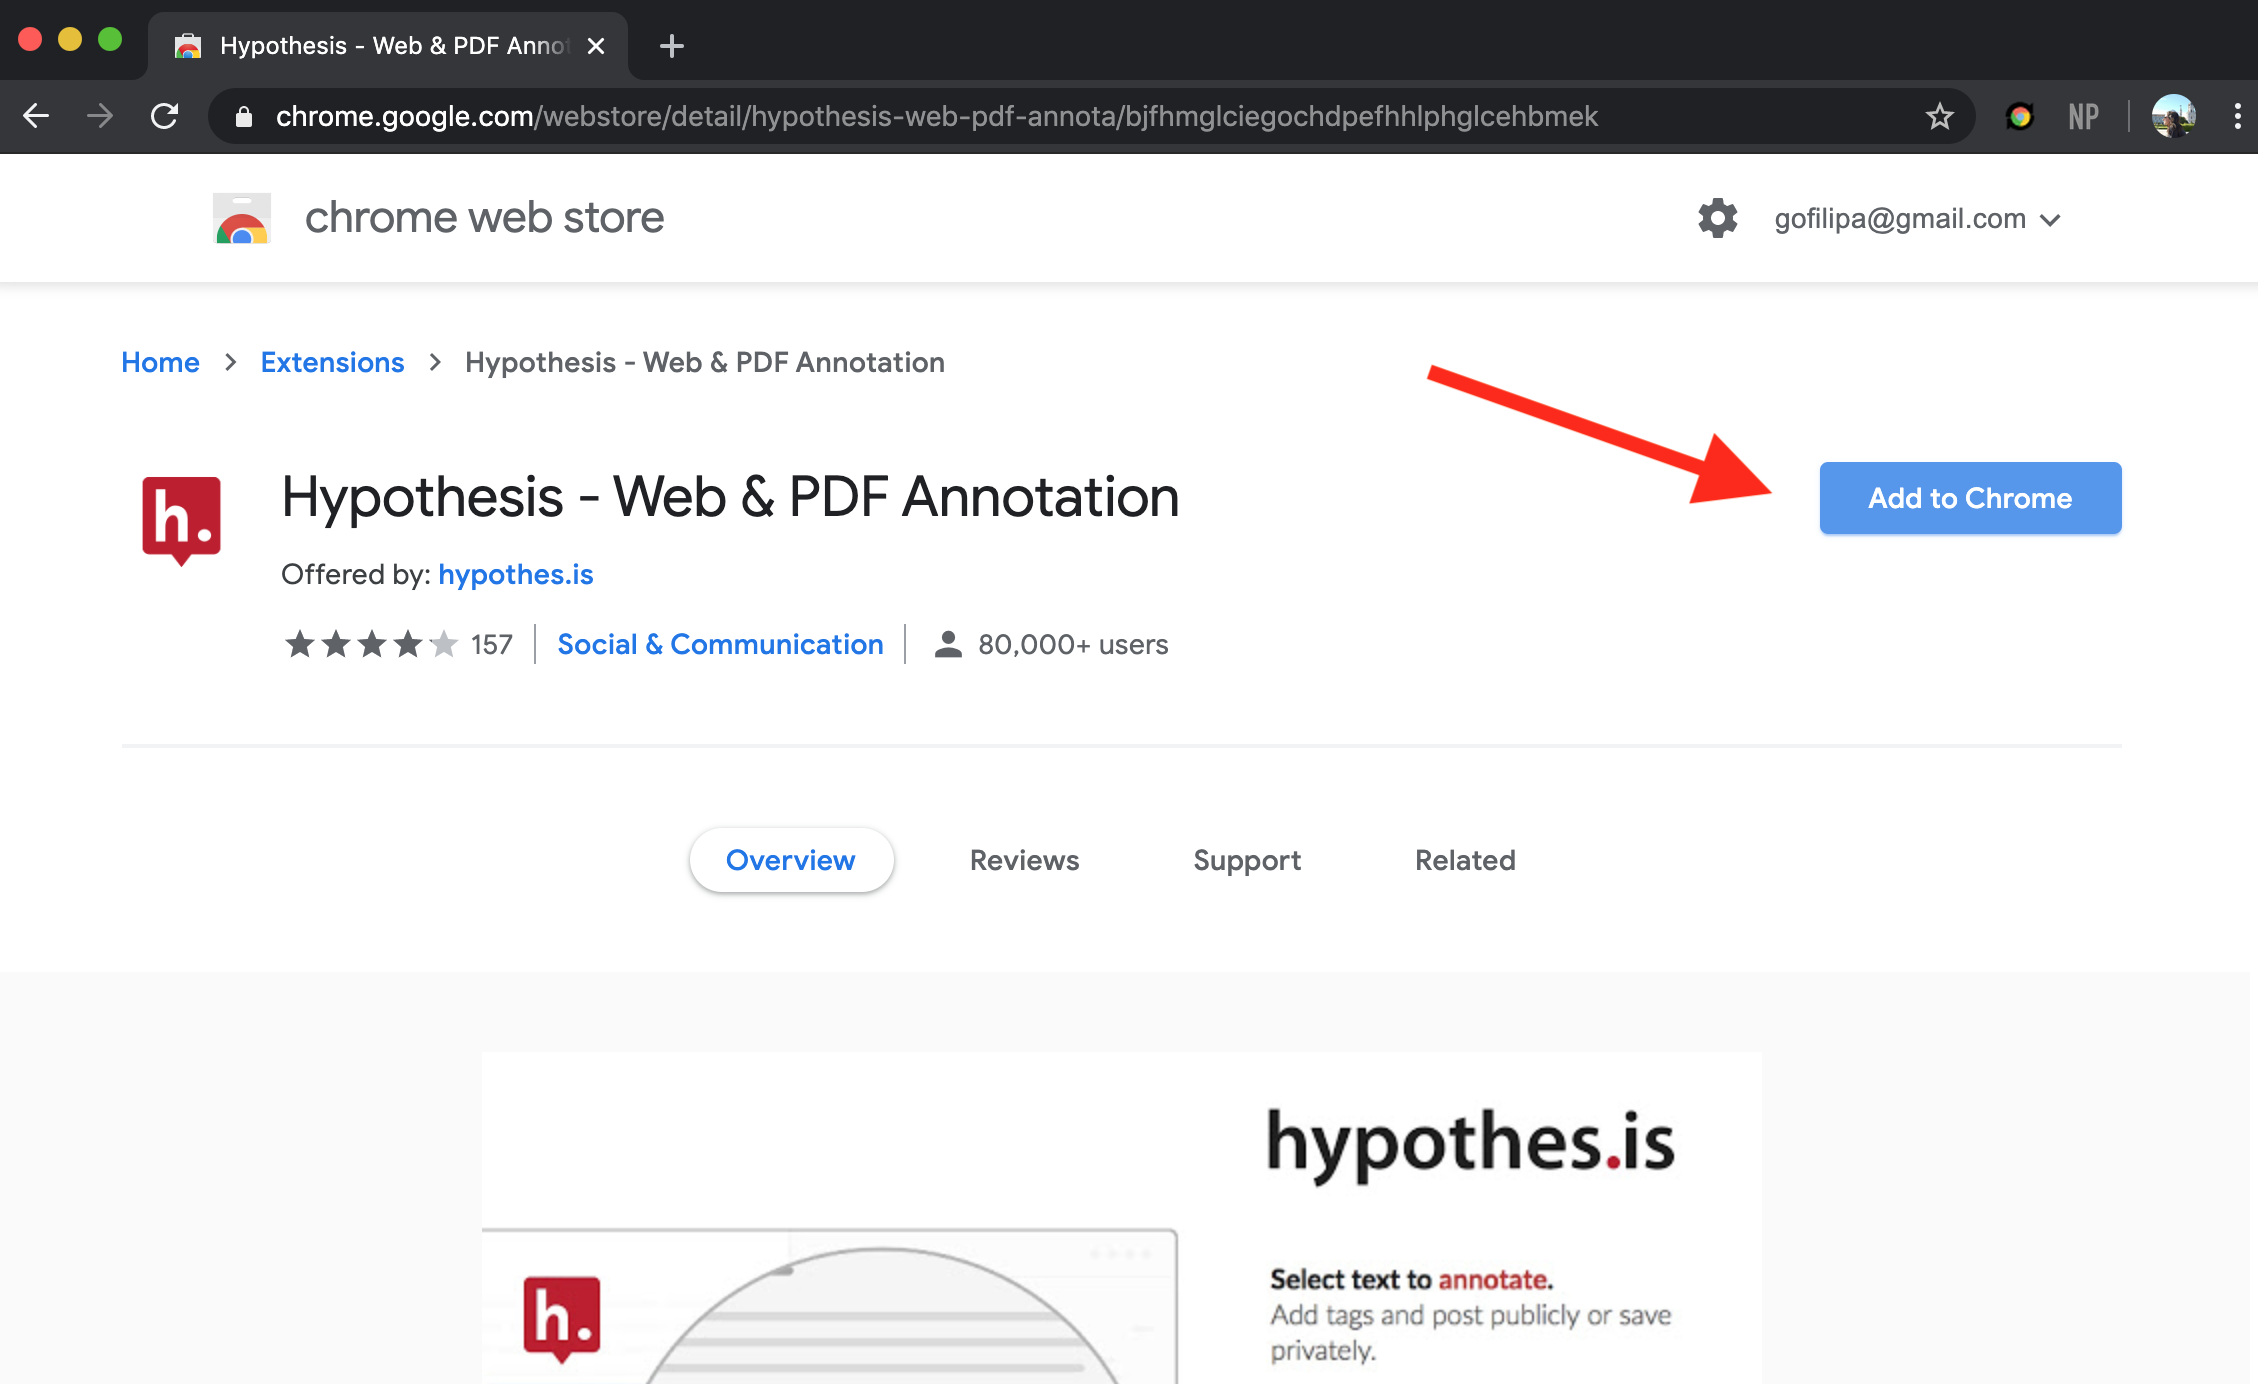The height and width of the screenshot is (1384, 2258).
Task: Click the Chrome profile avatar
Action: 2173,116
